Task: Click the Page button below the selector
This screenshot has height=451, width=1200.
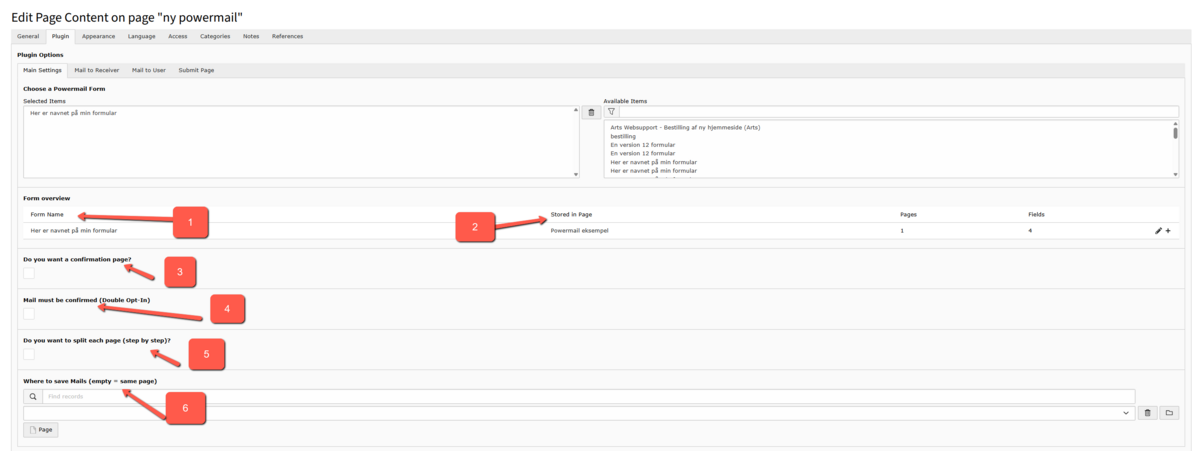Action: (41, 430)
